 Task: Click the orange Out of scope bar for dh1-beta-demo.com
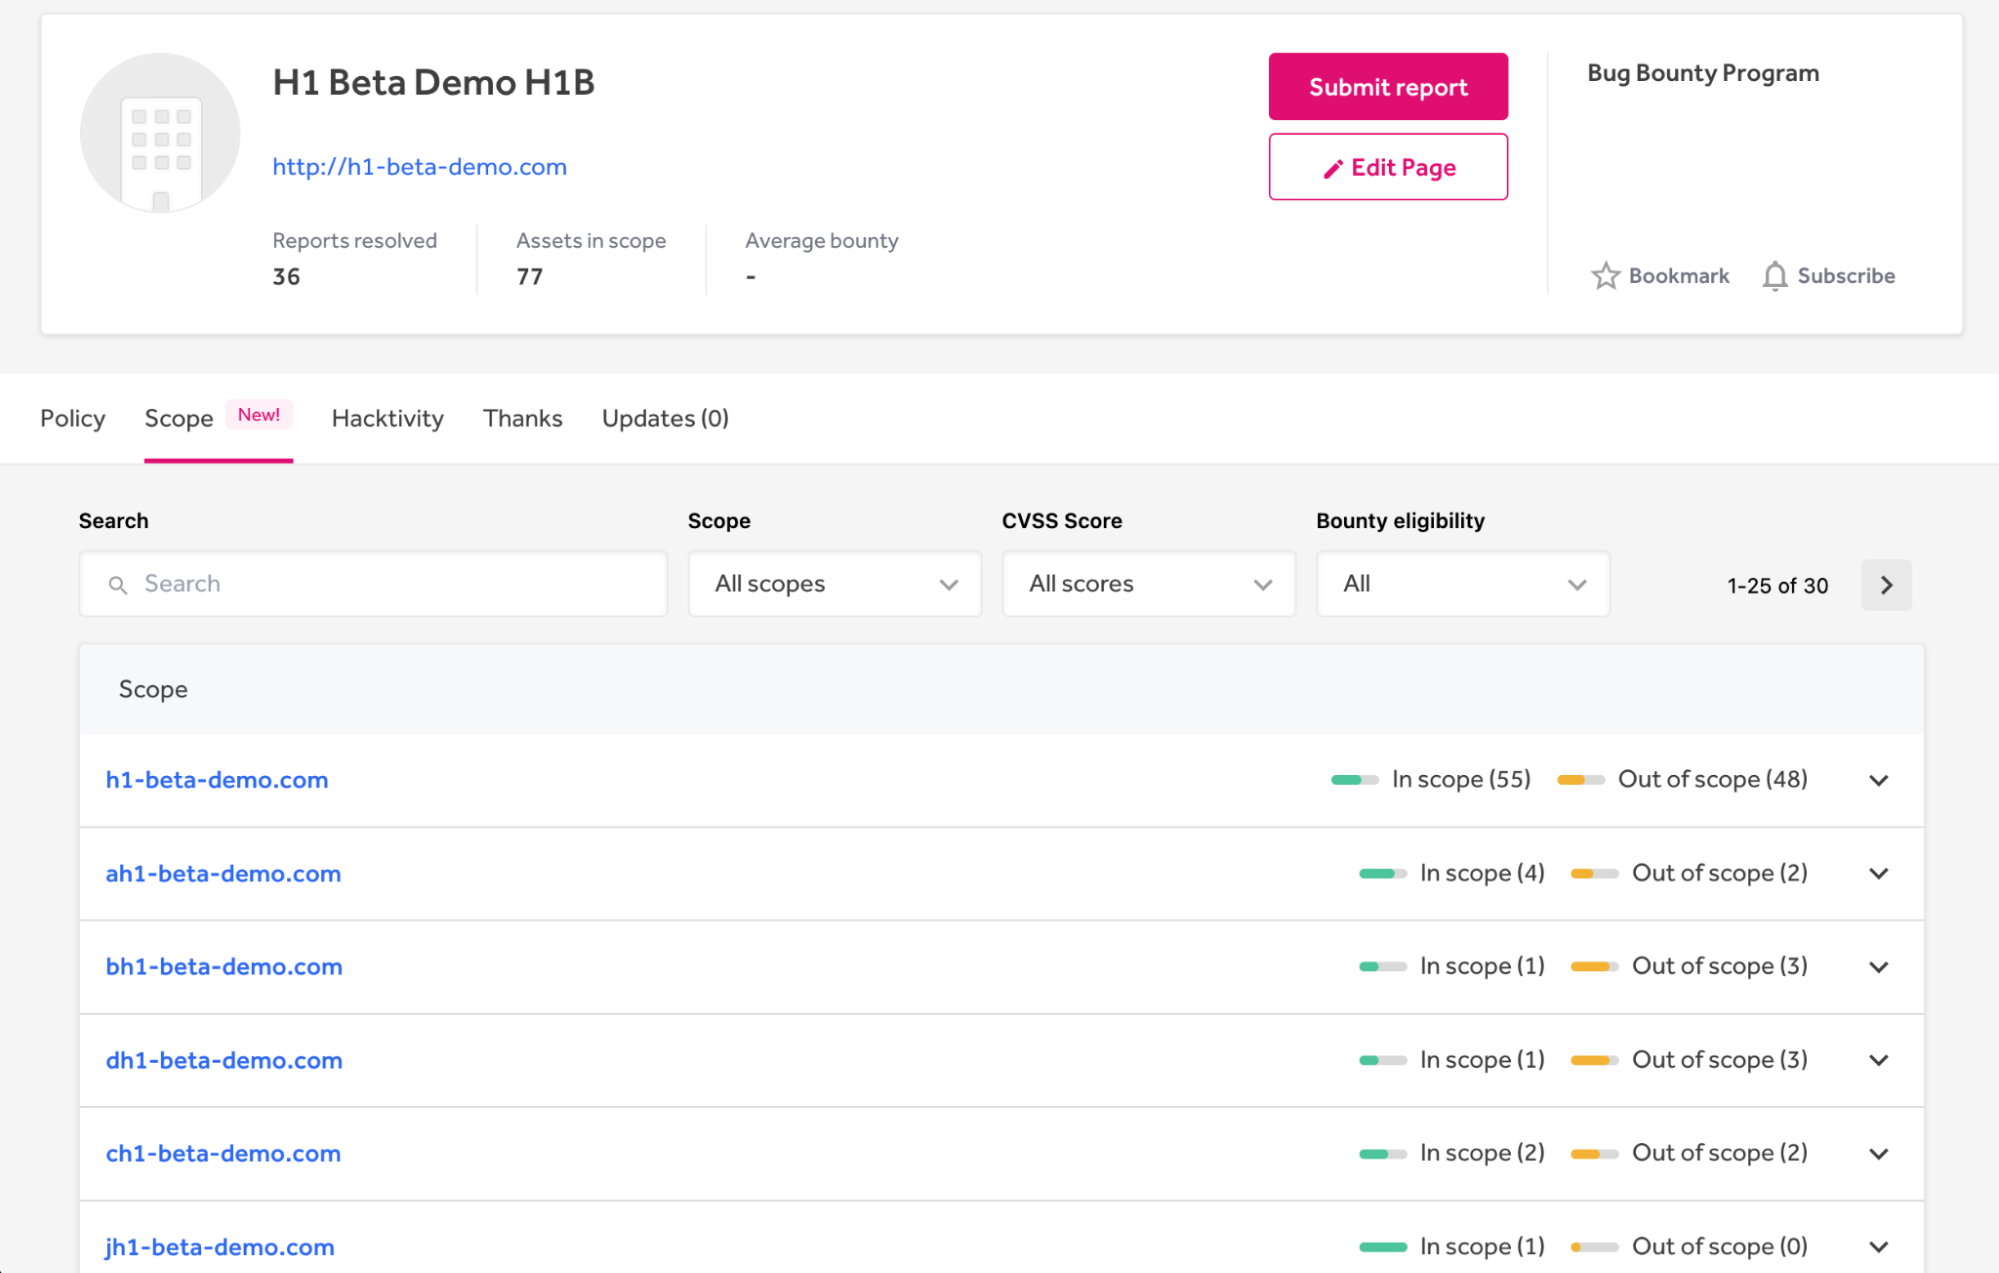tap(1593, 1060)
